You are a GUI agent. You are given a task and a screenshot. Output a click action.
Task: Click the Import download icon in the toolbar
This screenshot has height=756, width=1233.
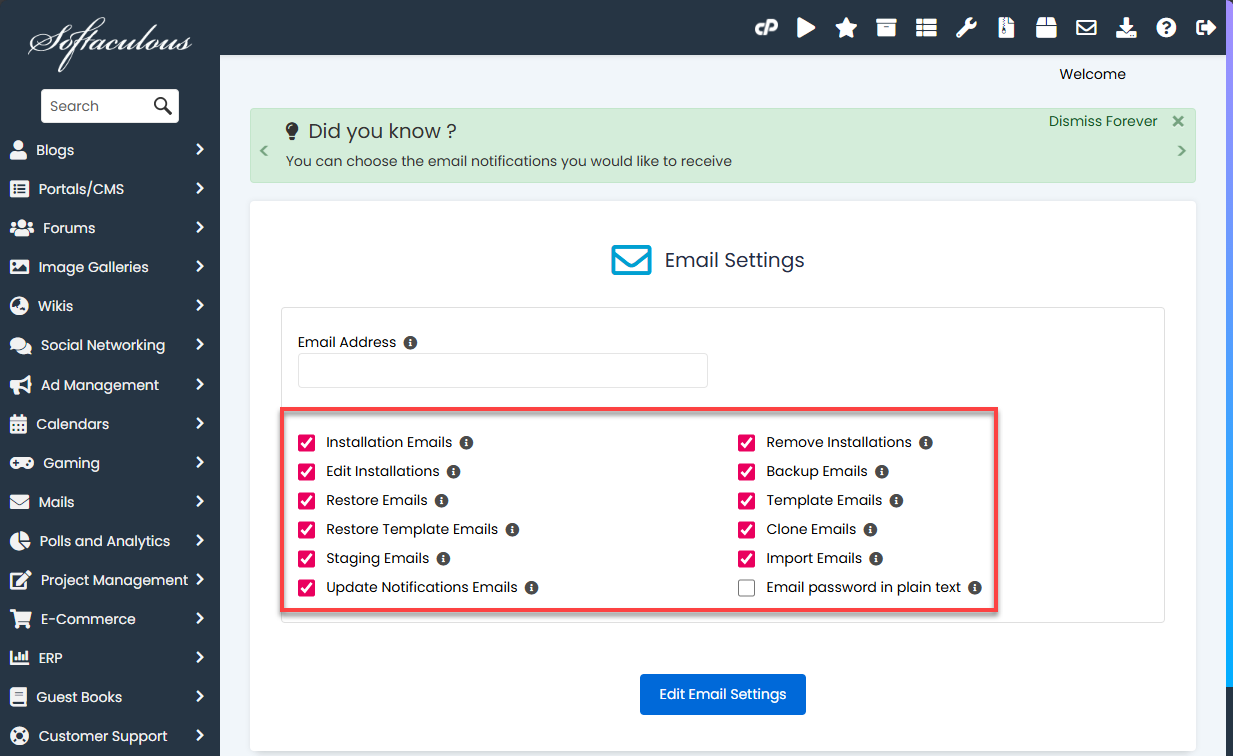click(x=1126, y=28)
